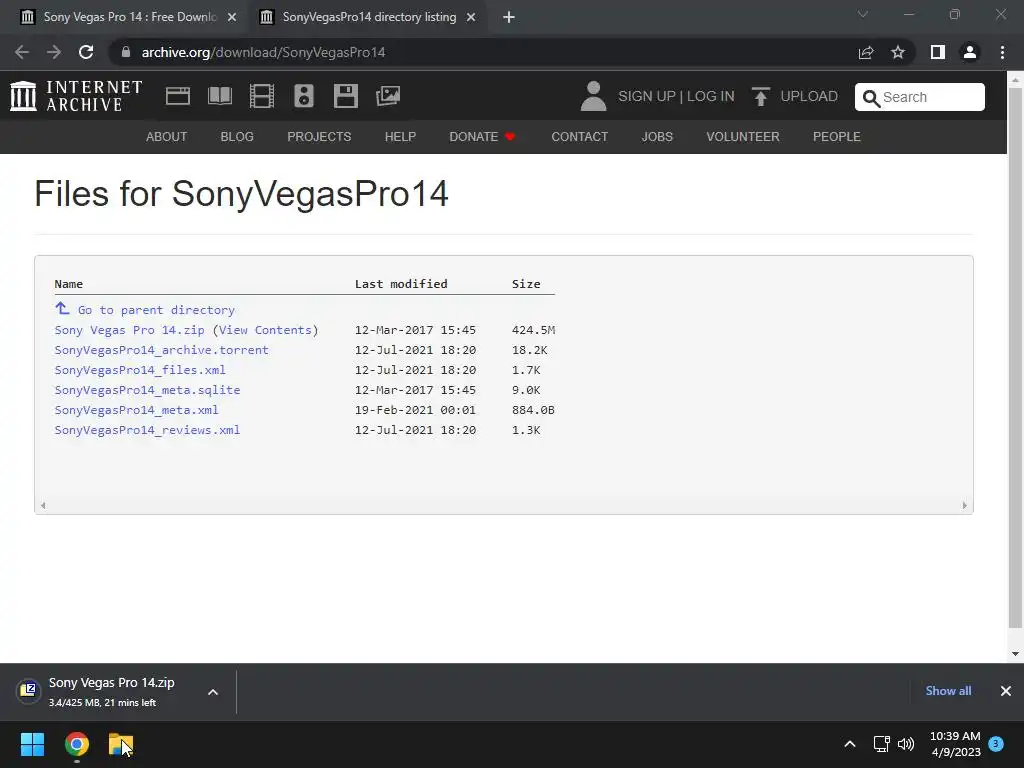Viewport: 1024px width, 768px height.
Task: Expand download options chevron for zip
Action: pyautogui.click(x=213, y=692)
